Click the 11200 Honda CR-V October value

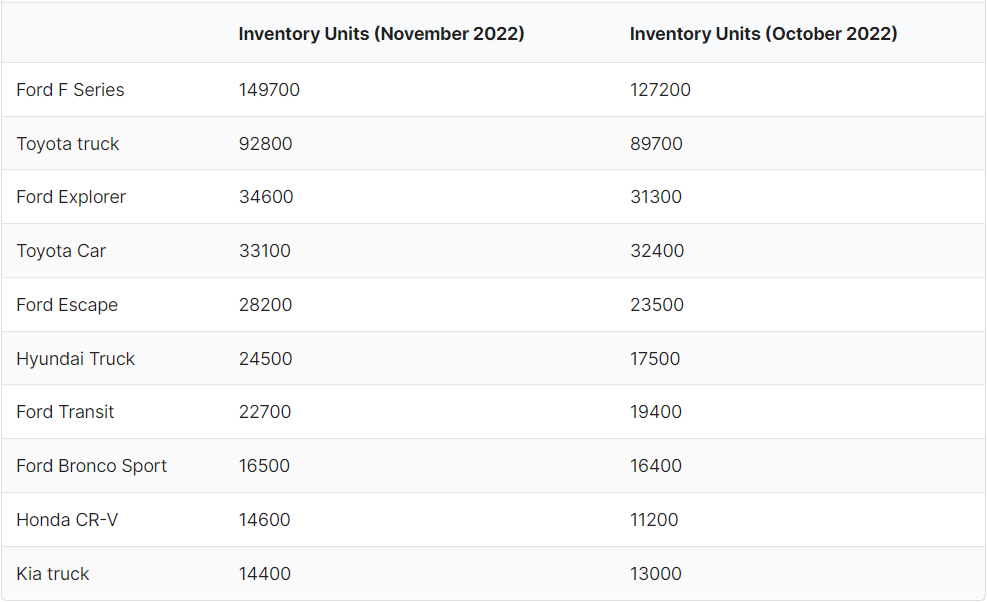[x=655, y=520]
